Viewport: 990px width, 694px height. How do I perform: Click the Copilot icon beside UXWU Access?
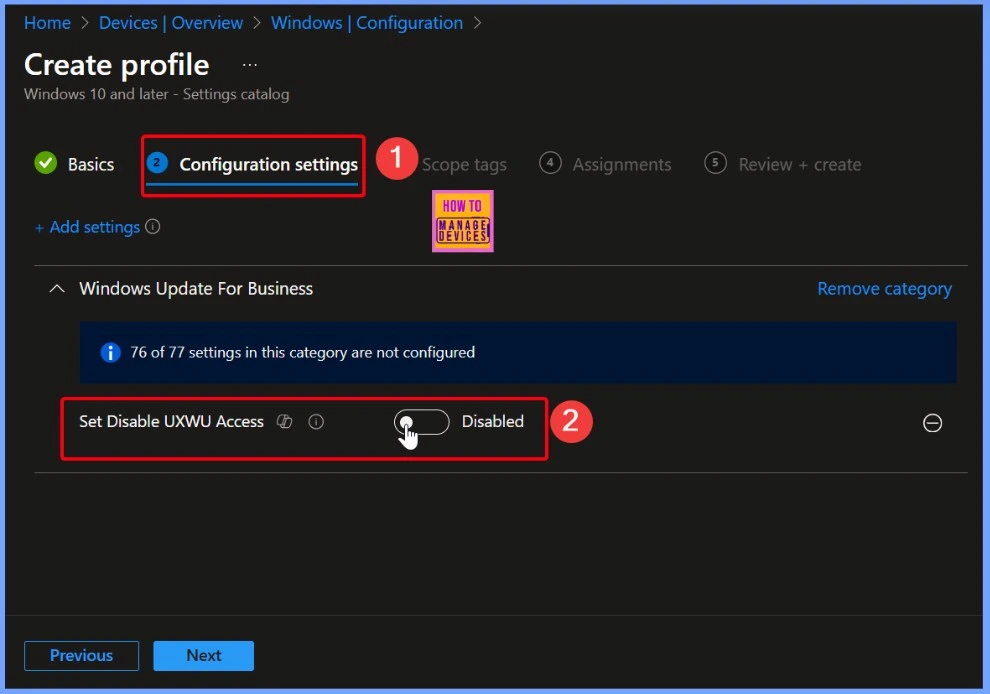pos(285,421)
